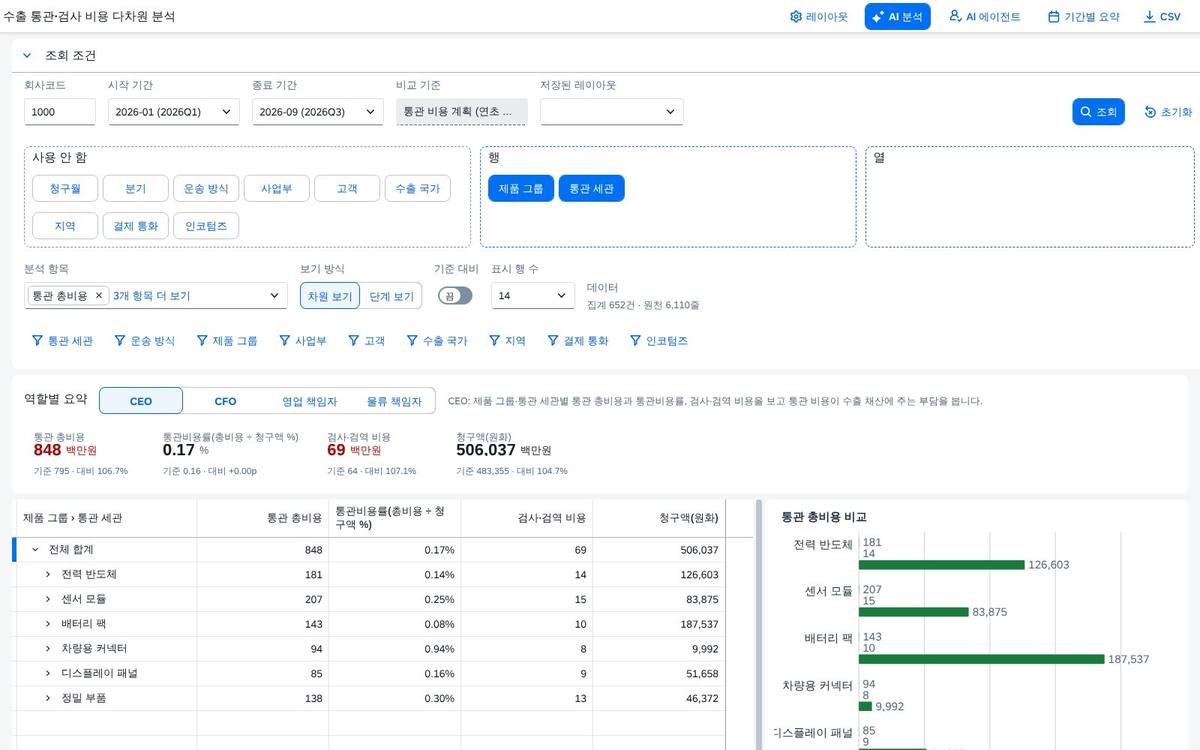Click the 전력 반도체 chart bar 126,603
This screenshot has height=750, width=1200.
coord(942,565)
